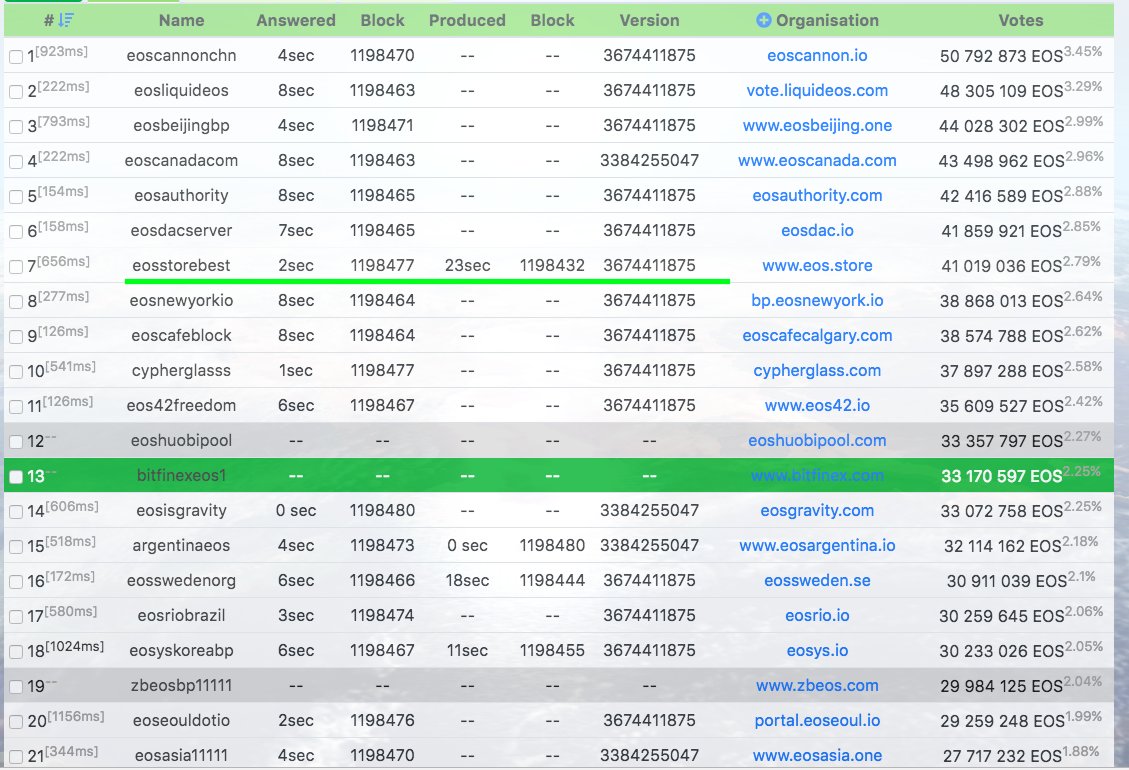This screenshot has width=1129, height=770.
Task: Open www.bitfinex.com link
Action: (817, 475)
